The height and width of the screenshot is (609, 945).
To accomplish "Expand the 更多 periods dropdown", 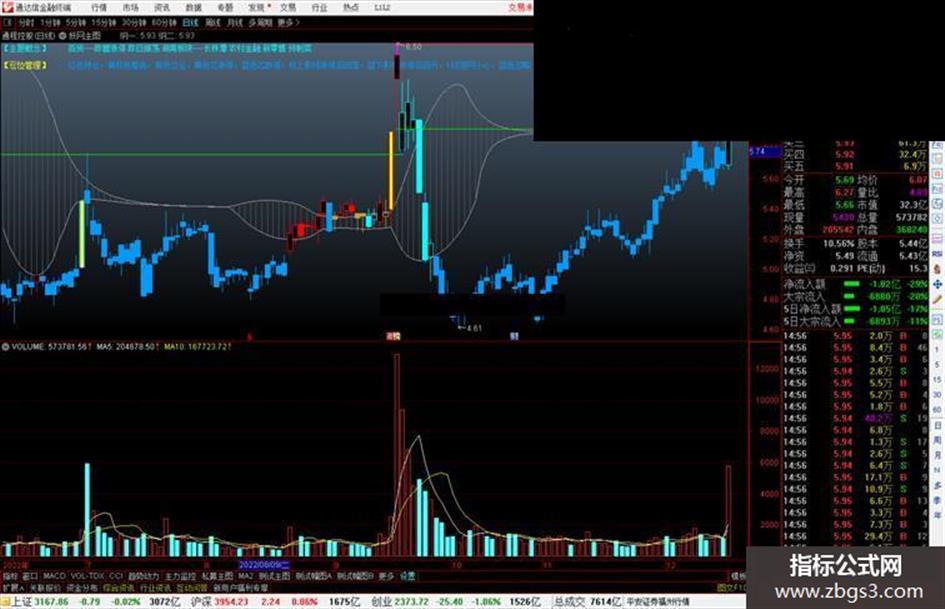I will (x=288, y=22).
